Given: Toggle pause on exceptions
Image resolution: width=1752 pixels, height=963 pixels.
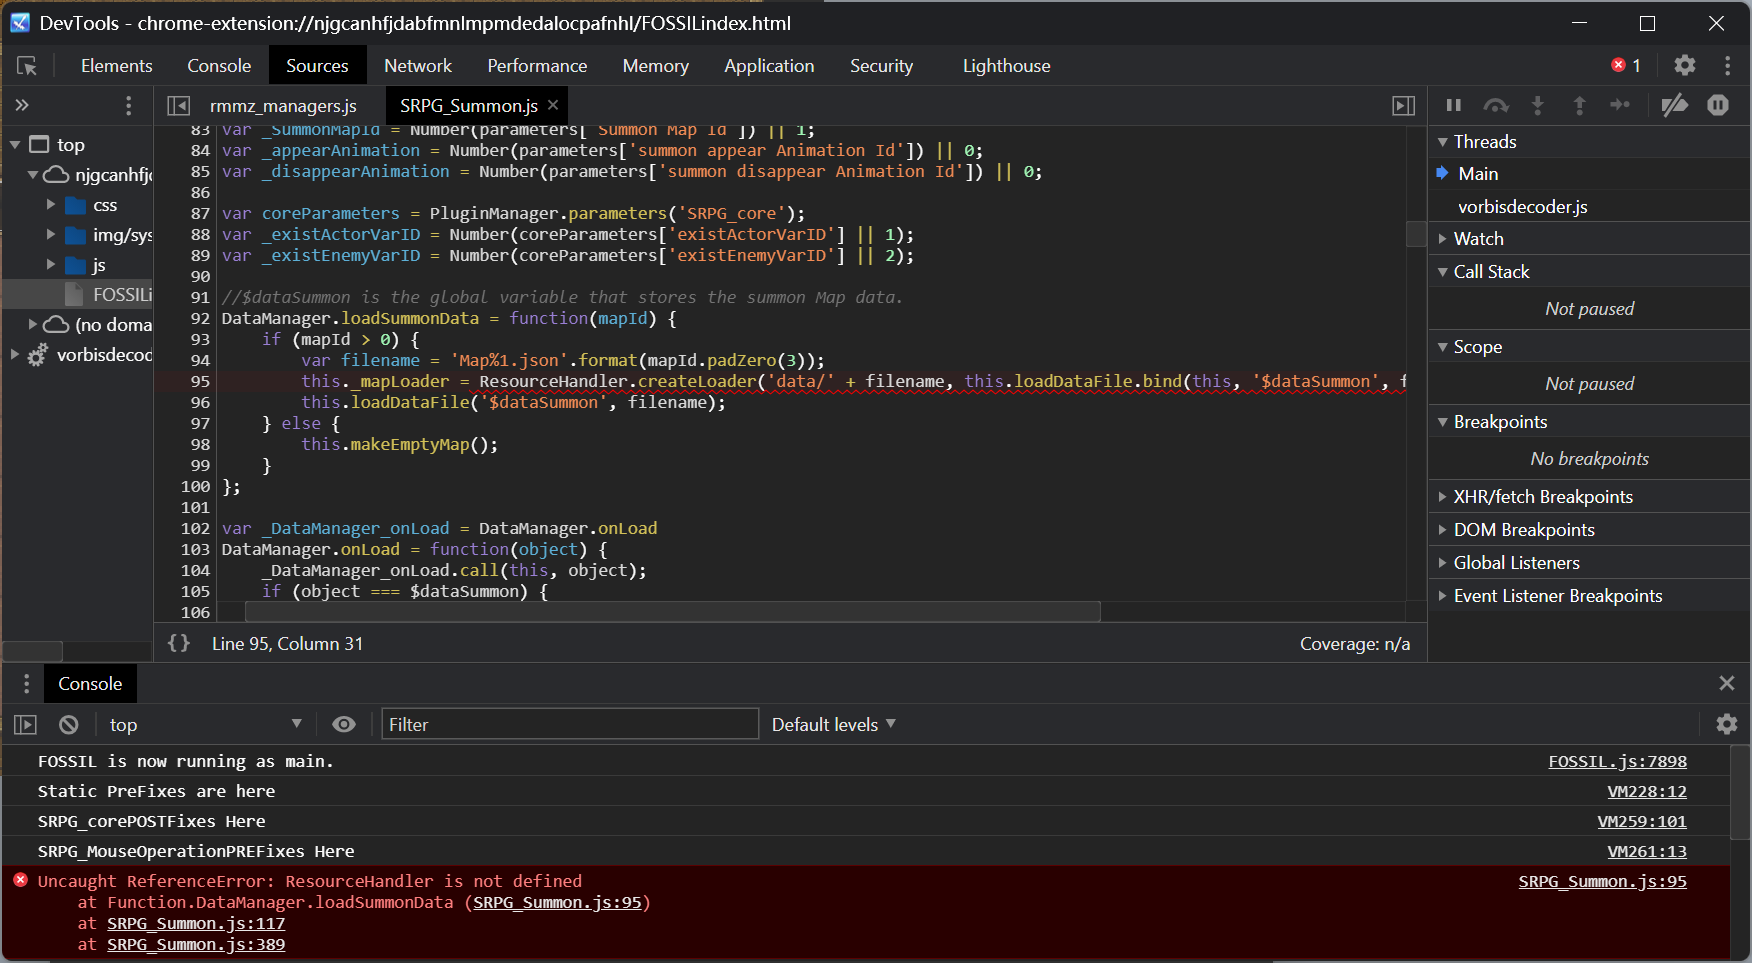Looking at the screenshot, I should click(1718, 105).
